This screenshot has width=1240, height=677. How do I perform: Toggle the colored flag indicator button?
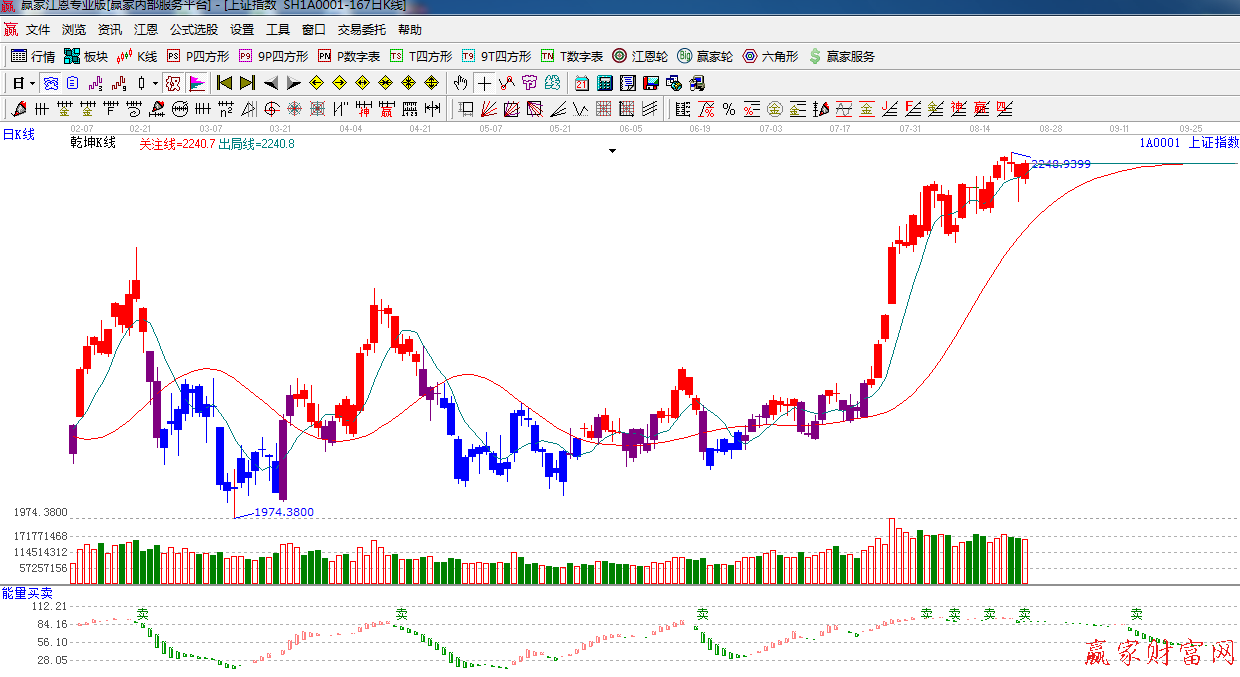(x=197, y=83)
